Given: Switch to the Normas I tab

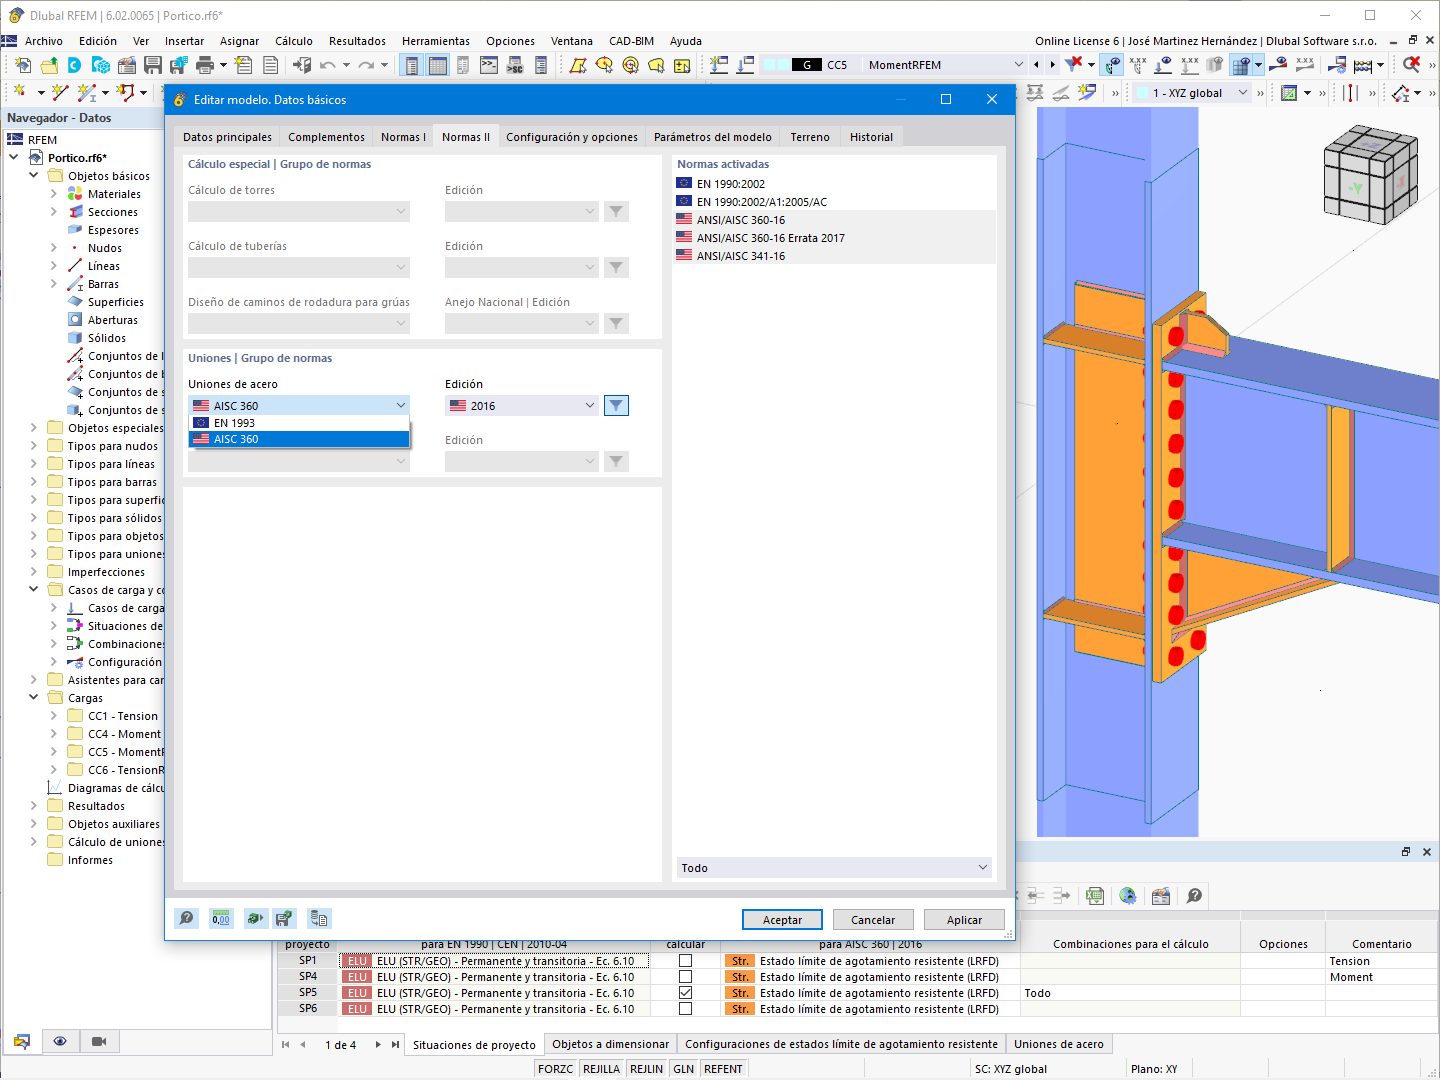Looking at the screenshot, I should click(403, 137).
